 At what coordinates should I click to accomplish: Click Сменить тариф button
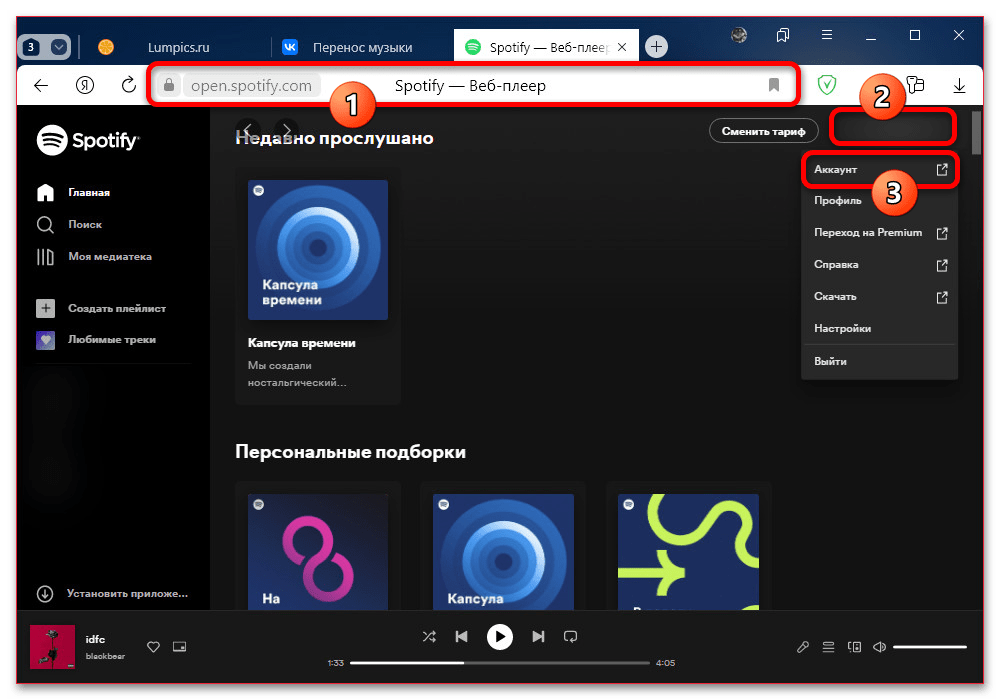point(763,131)
